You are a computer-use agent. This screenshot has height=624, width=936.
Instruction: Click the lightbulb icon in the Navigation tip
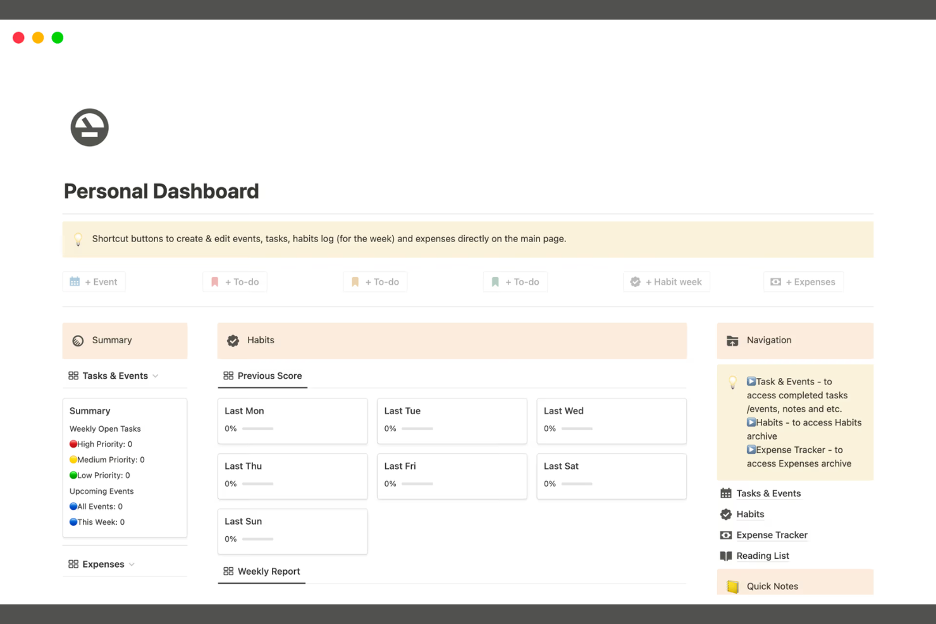click(x=731, y=381)
